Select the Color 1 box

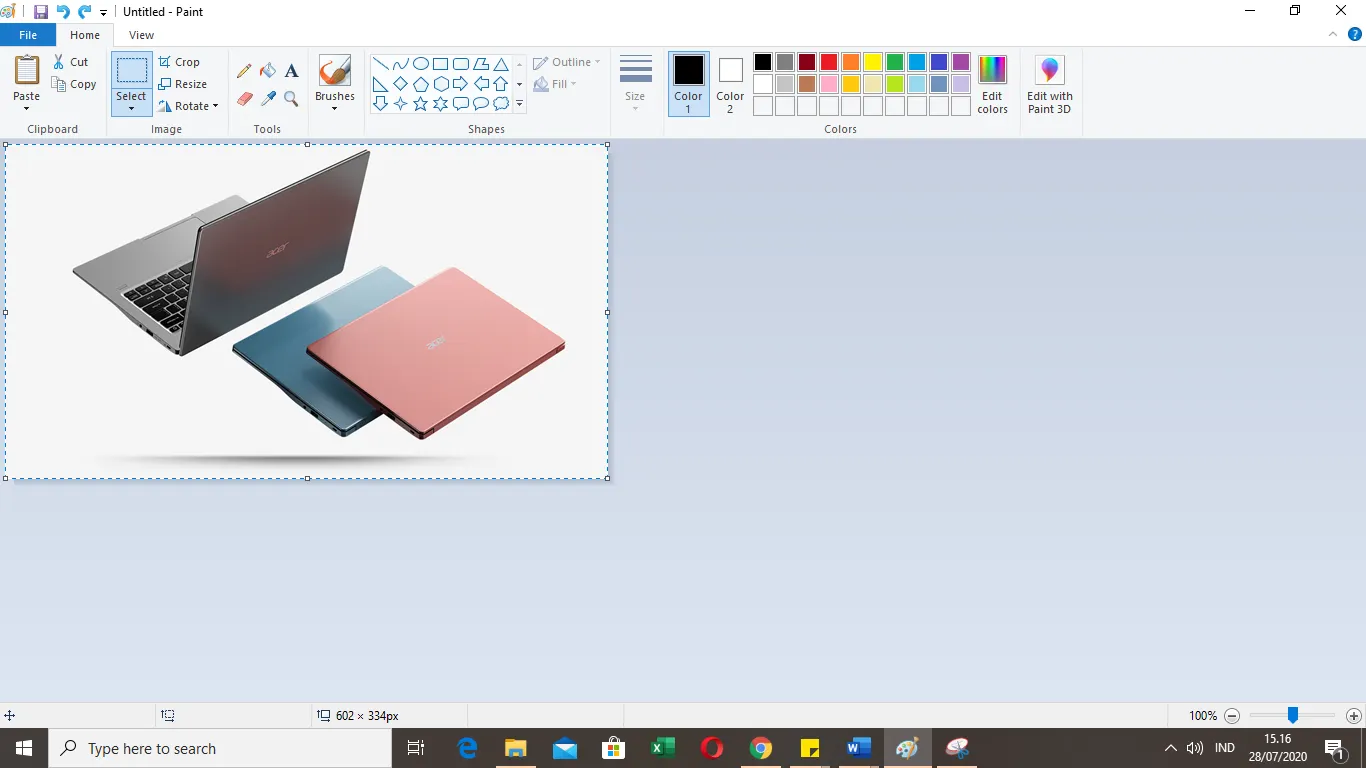coord(688,84)
